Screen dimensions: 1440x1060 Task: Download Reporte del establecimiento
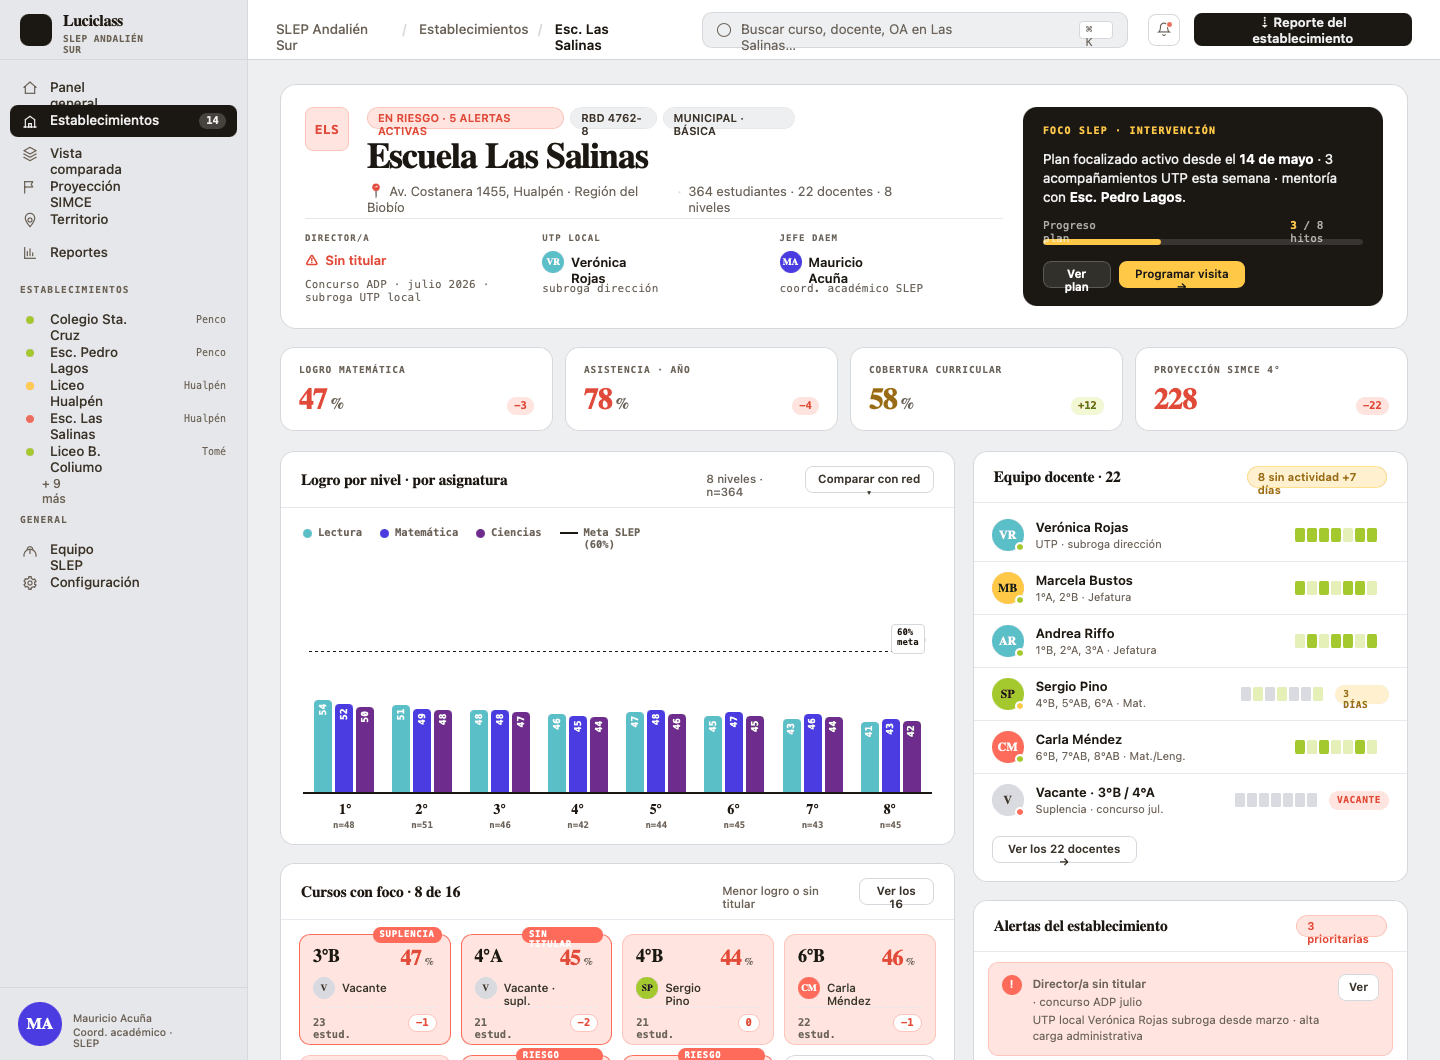tap(1302, 30)
